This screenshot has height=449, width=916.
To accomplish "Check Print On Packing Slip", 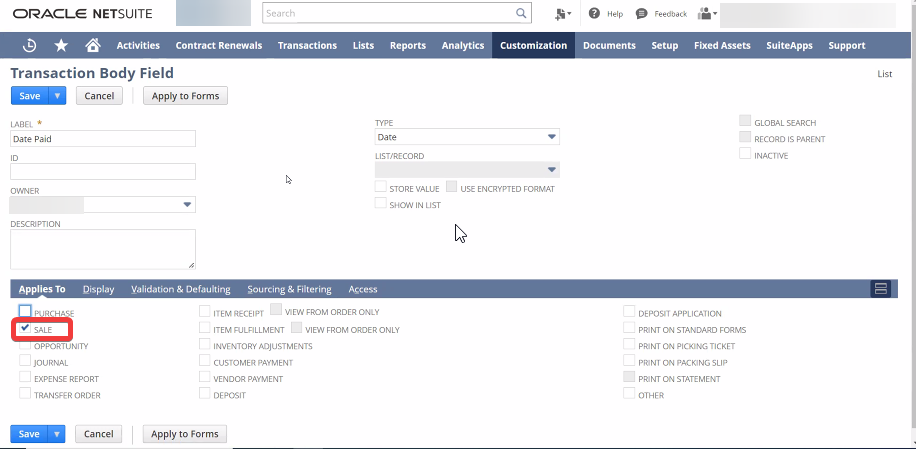I will pos(629,361).
